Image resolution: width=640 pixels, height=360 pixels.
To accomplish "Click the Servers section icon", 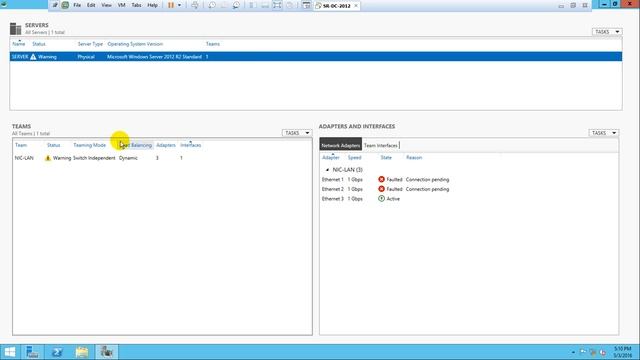I will (x=16, y=29).
